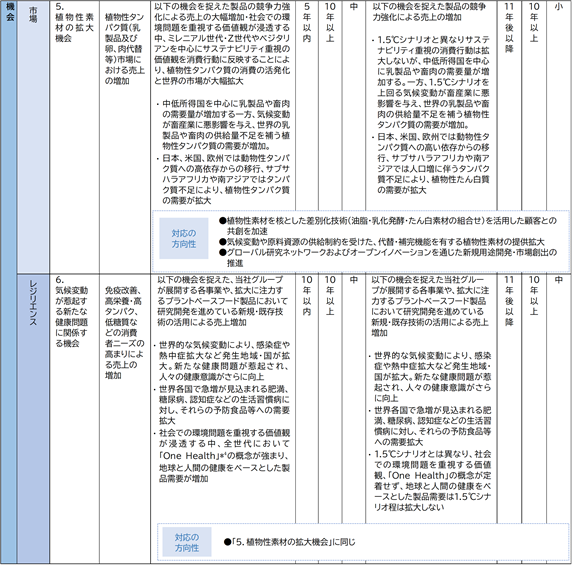Click '中' cell beside '10年以内' row 6 columns
The image size is (575, 568).
354,280
